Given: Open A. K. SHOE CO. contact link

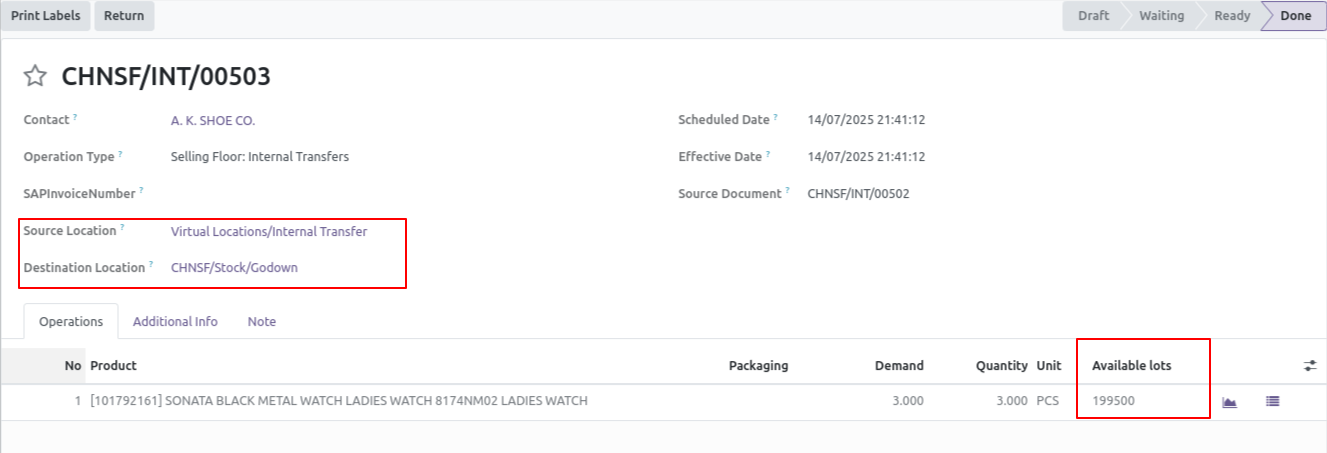Looking at the screenshot, I should click(x=213, y=120).
